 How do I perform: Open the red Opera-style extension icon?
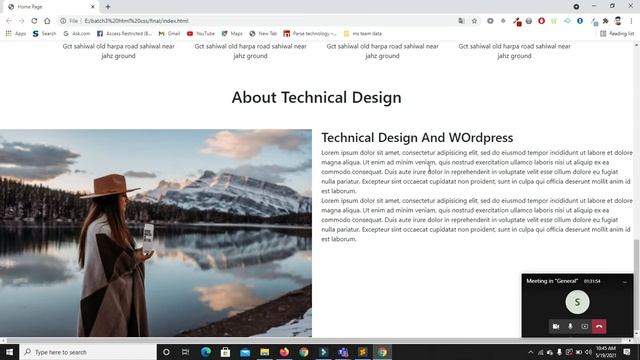pyautogui.click(x=541, y=21)
